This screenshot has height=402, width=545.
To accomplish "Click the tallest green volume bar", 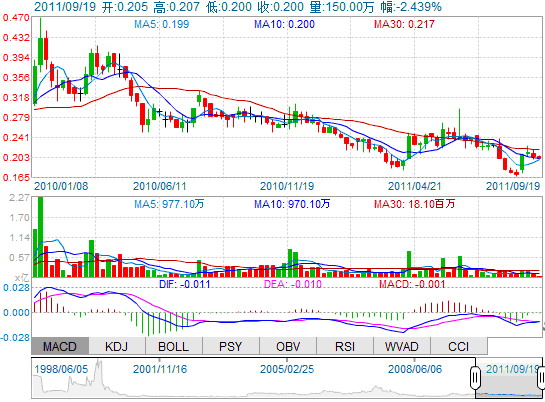I will tap(40, 236).
